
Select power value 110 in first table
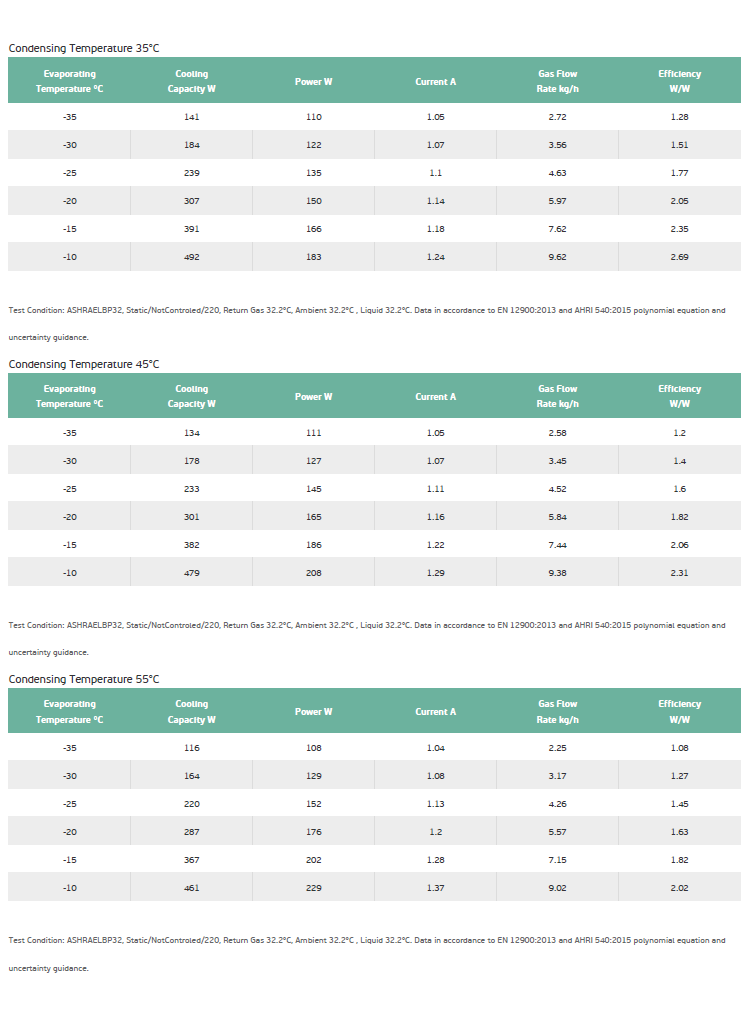[x=314, y=117]
